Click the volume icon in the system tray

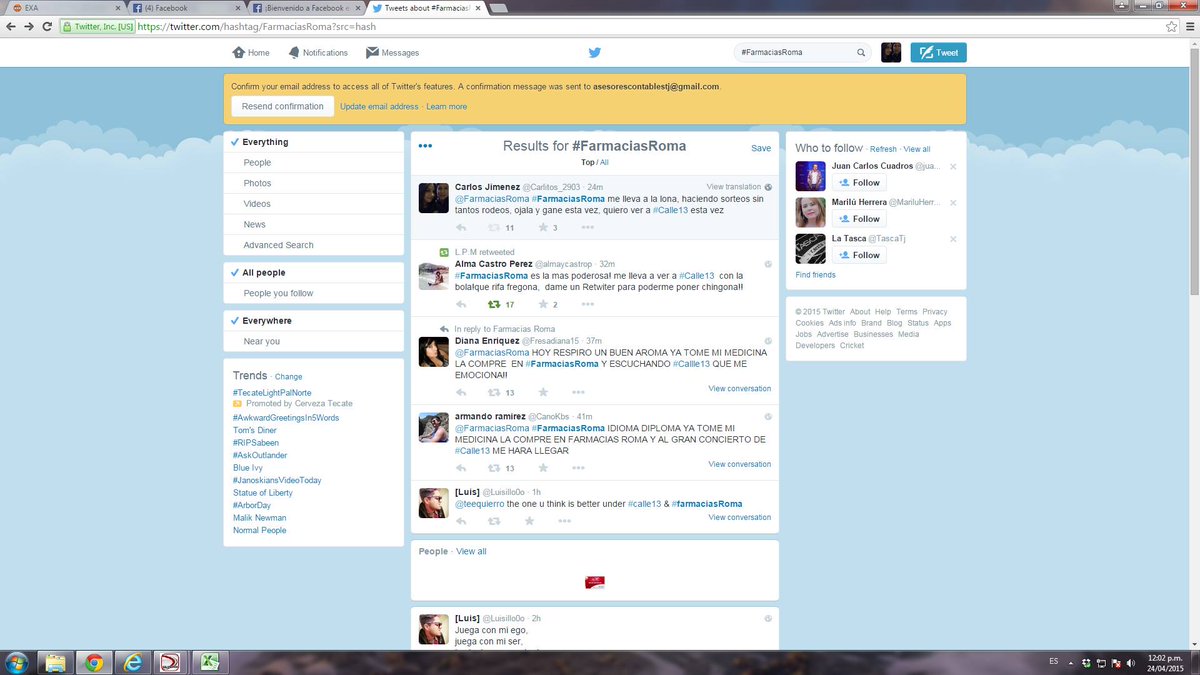click(x=1131, y=662)
